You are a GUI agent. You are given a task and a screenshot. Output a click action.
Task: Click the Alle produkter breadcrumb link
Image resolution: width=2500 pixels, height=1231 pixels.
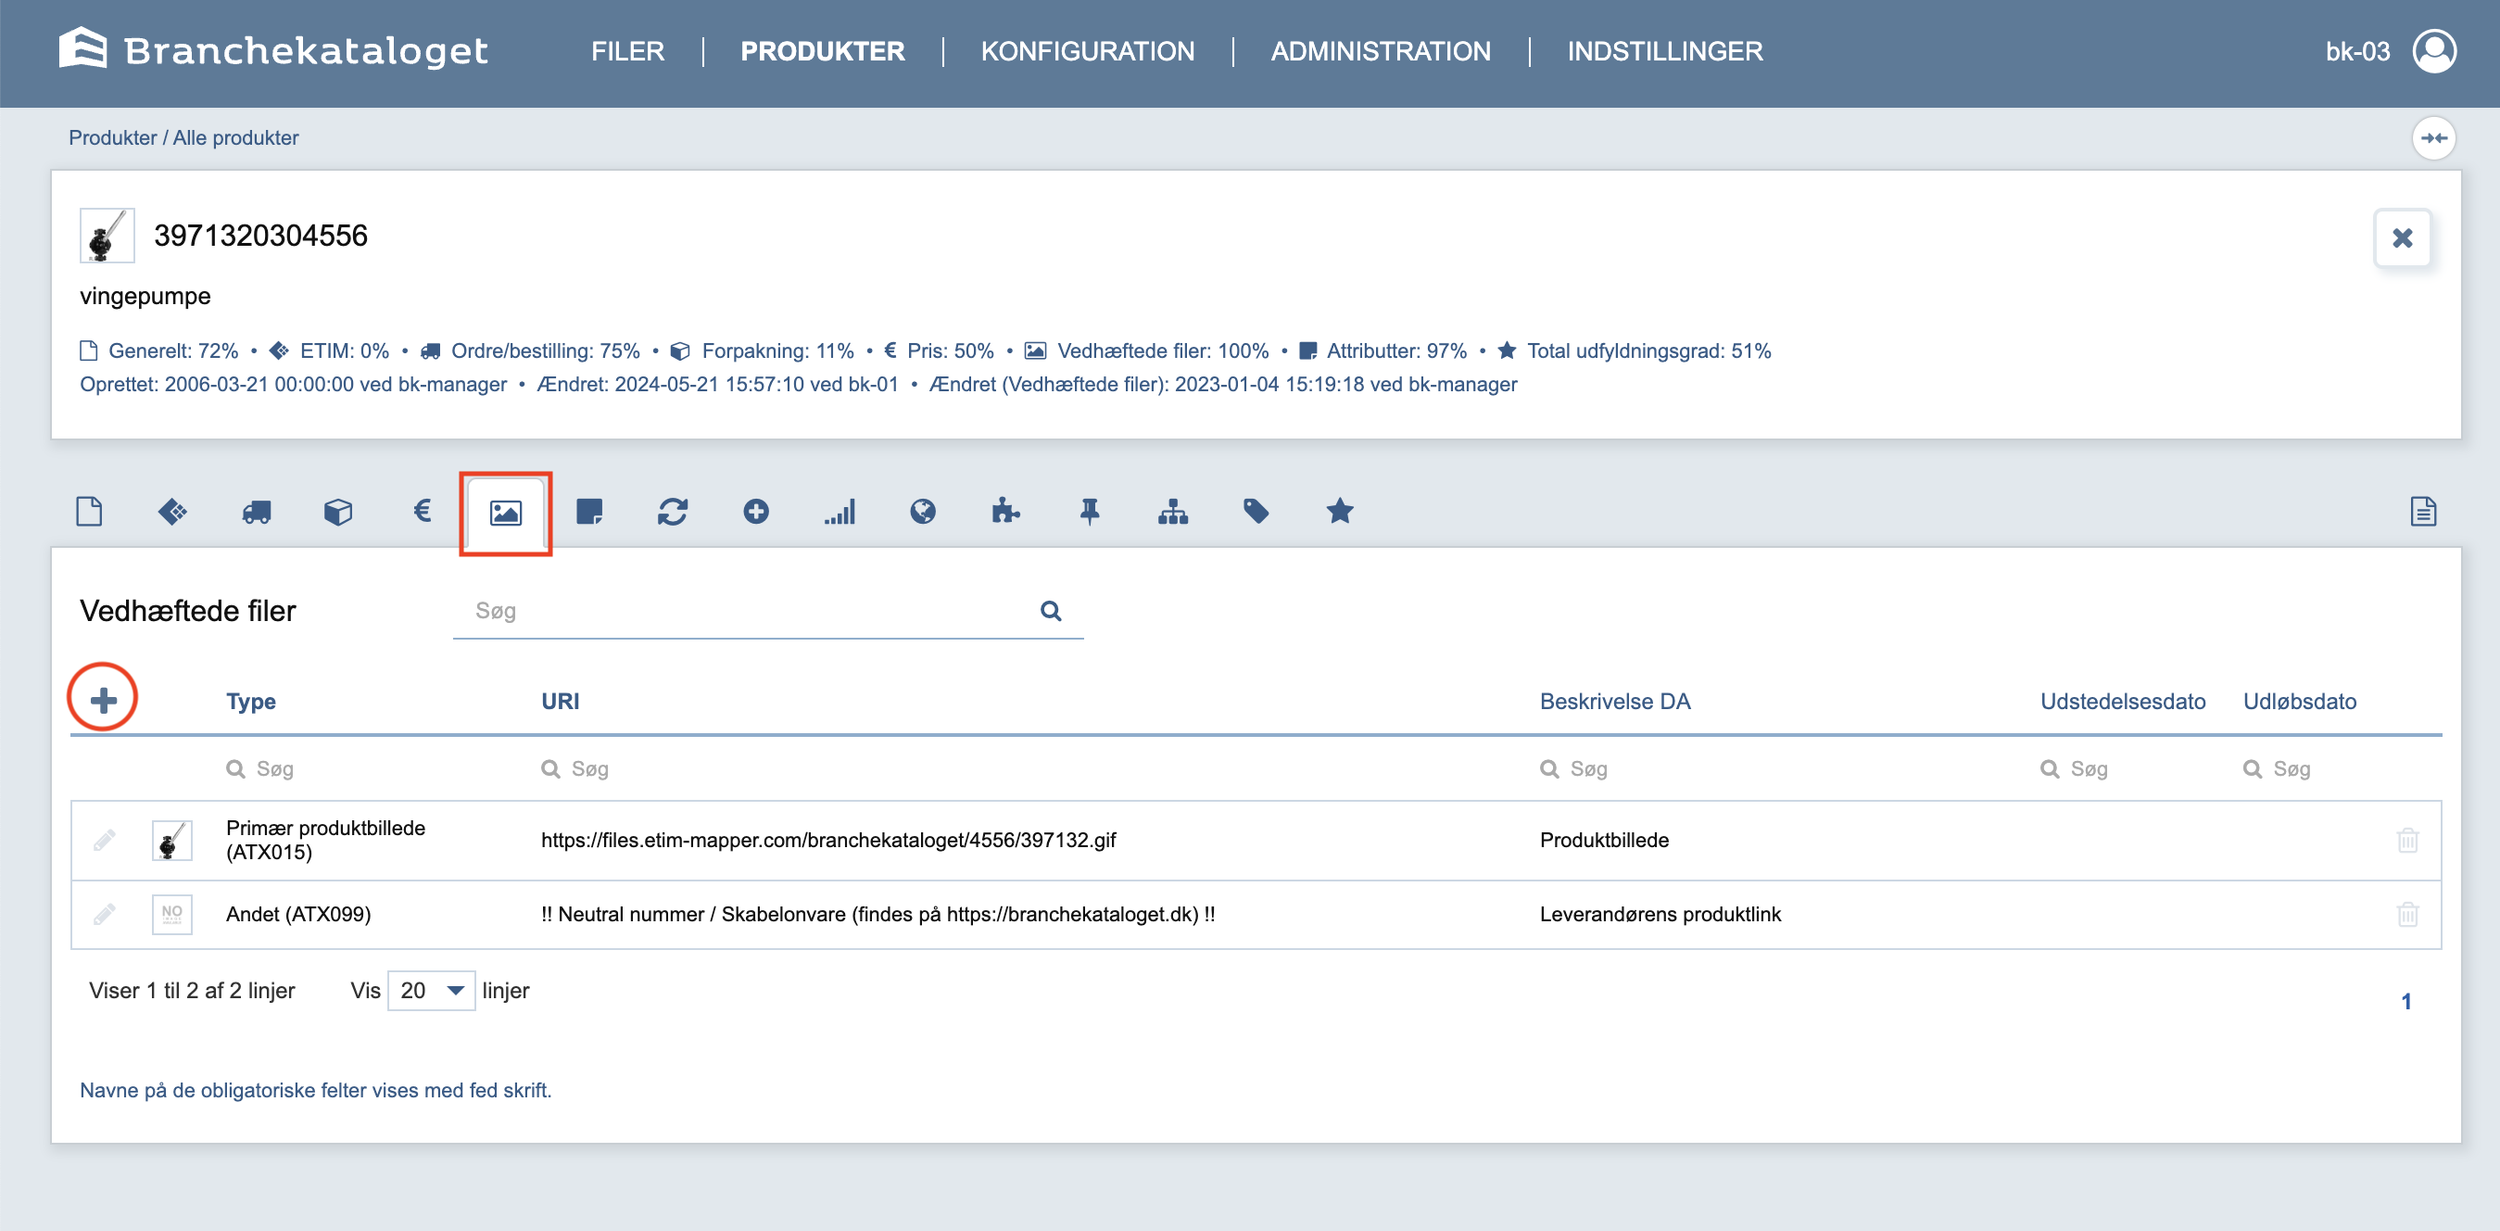[x=235, y=138]
